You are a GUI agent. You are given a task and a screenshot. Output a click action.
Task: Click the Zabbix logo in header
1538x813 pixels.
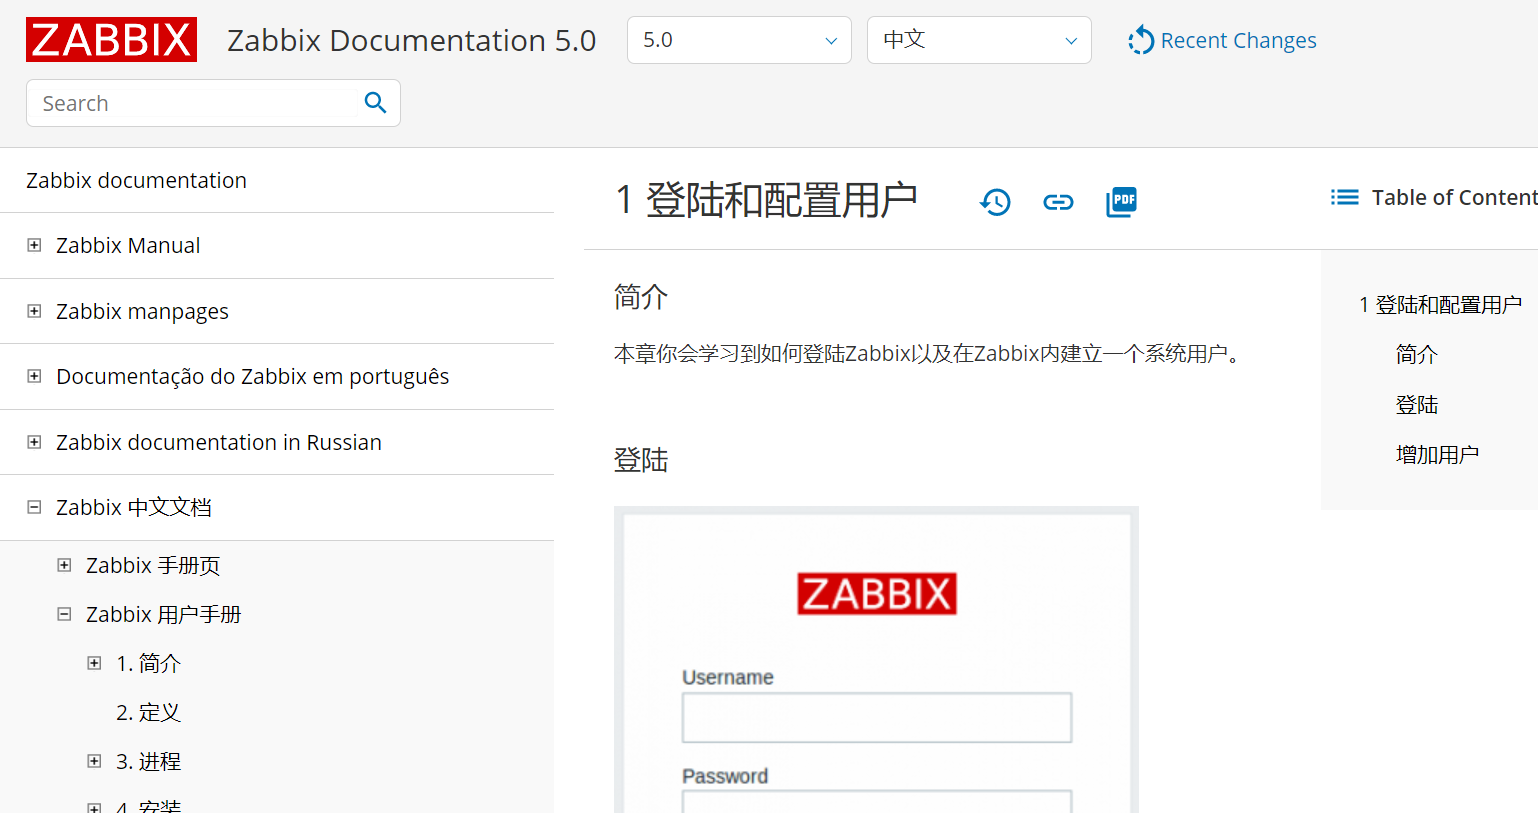pos(111,40)
